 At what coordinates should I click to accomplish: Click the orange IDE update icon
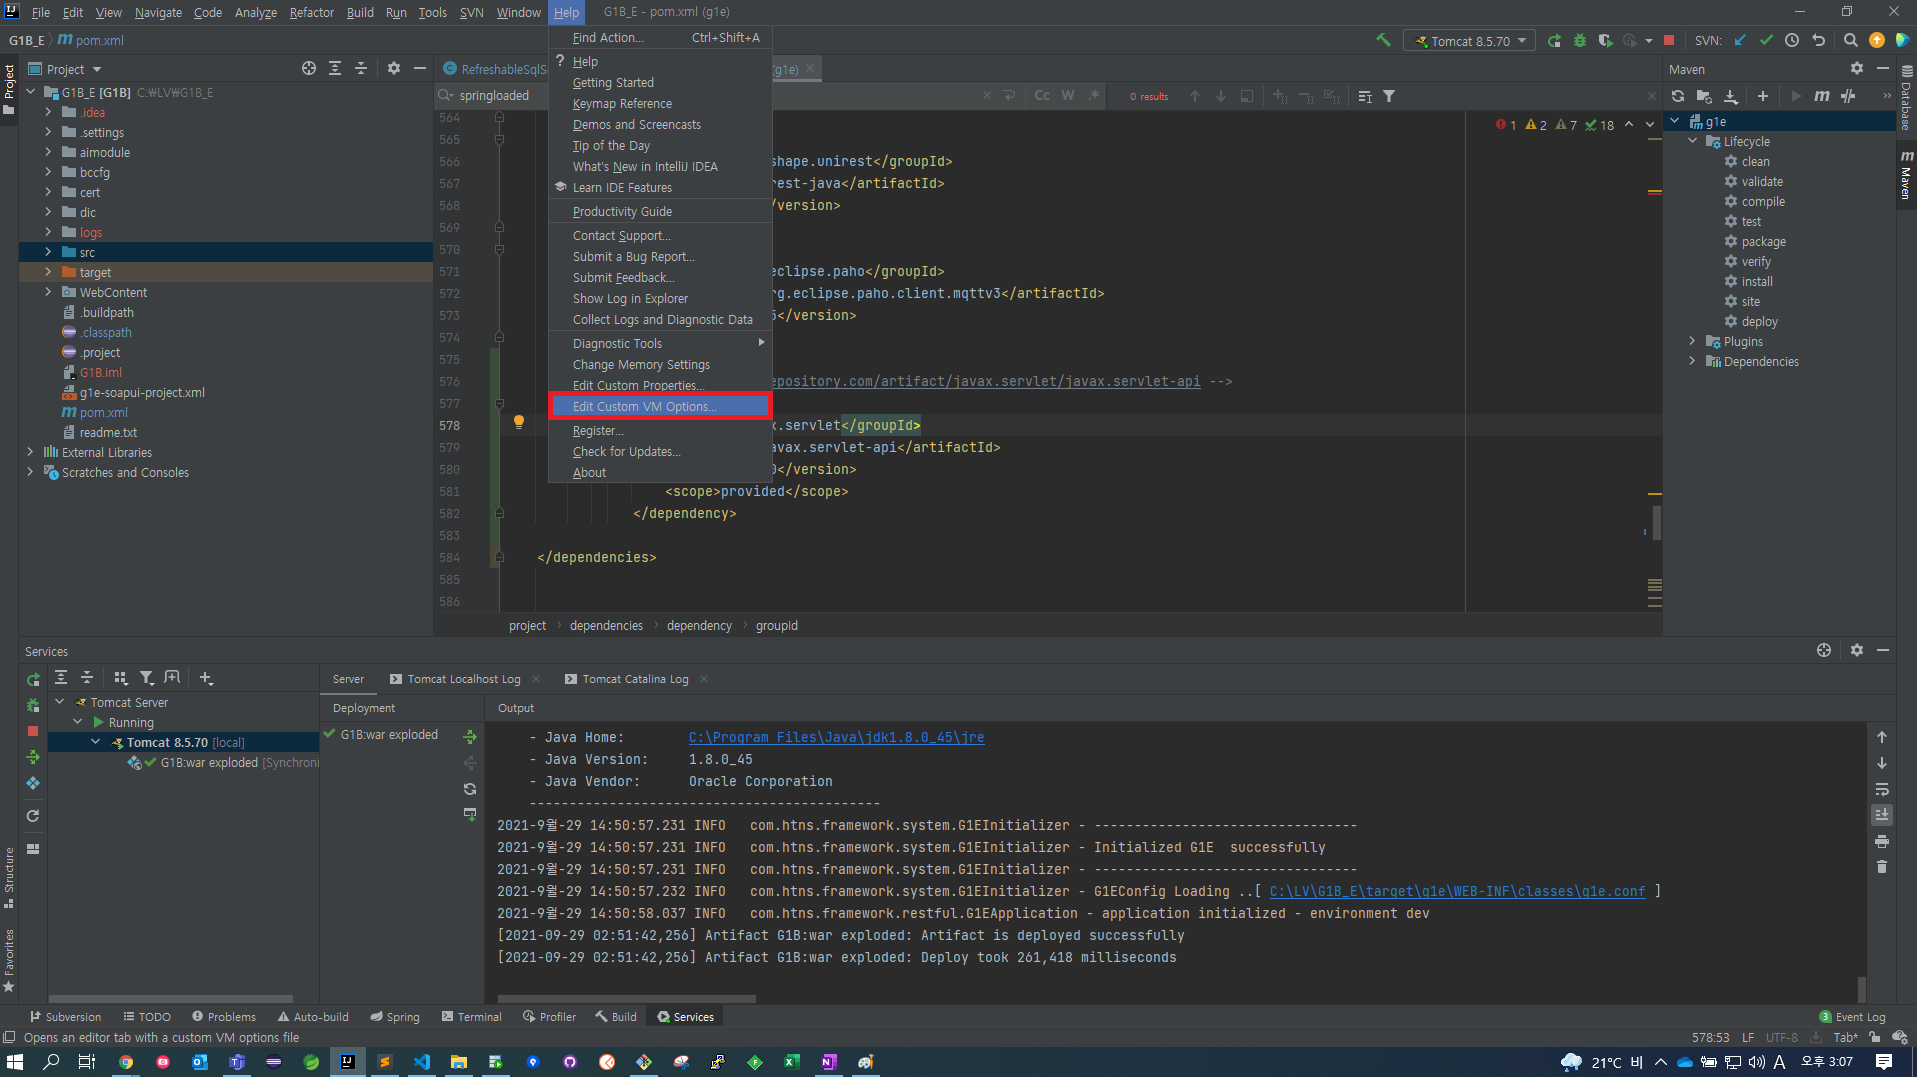1877,40
